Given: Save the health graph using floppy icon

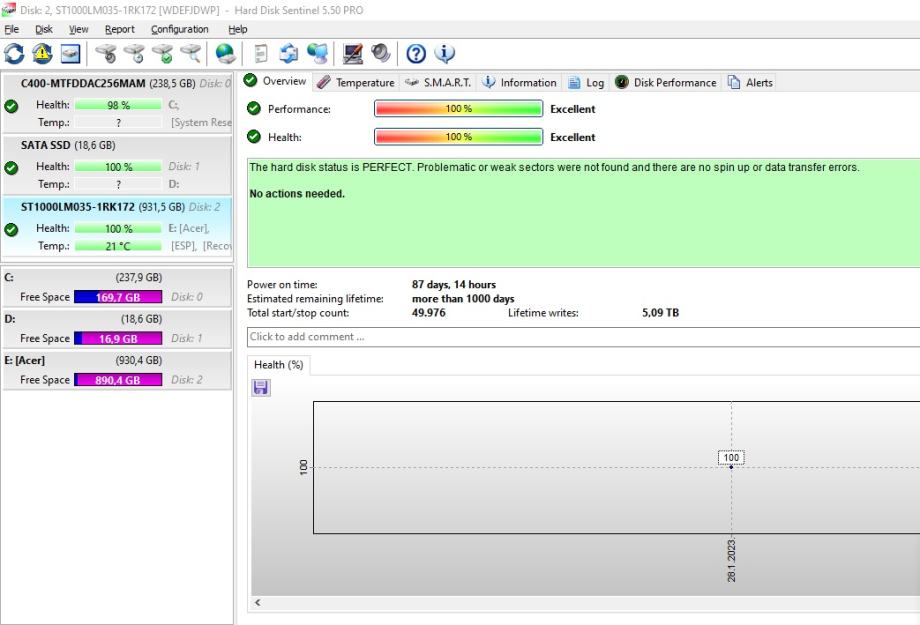Looking at the screenshot, I should click(x=261, y=387).
